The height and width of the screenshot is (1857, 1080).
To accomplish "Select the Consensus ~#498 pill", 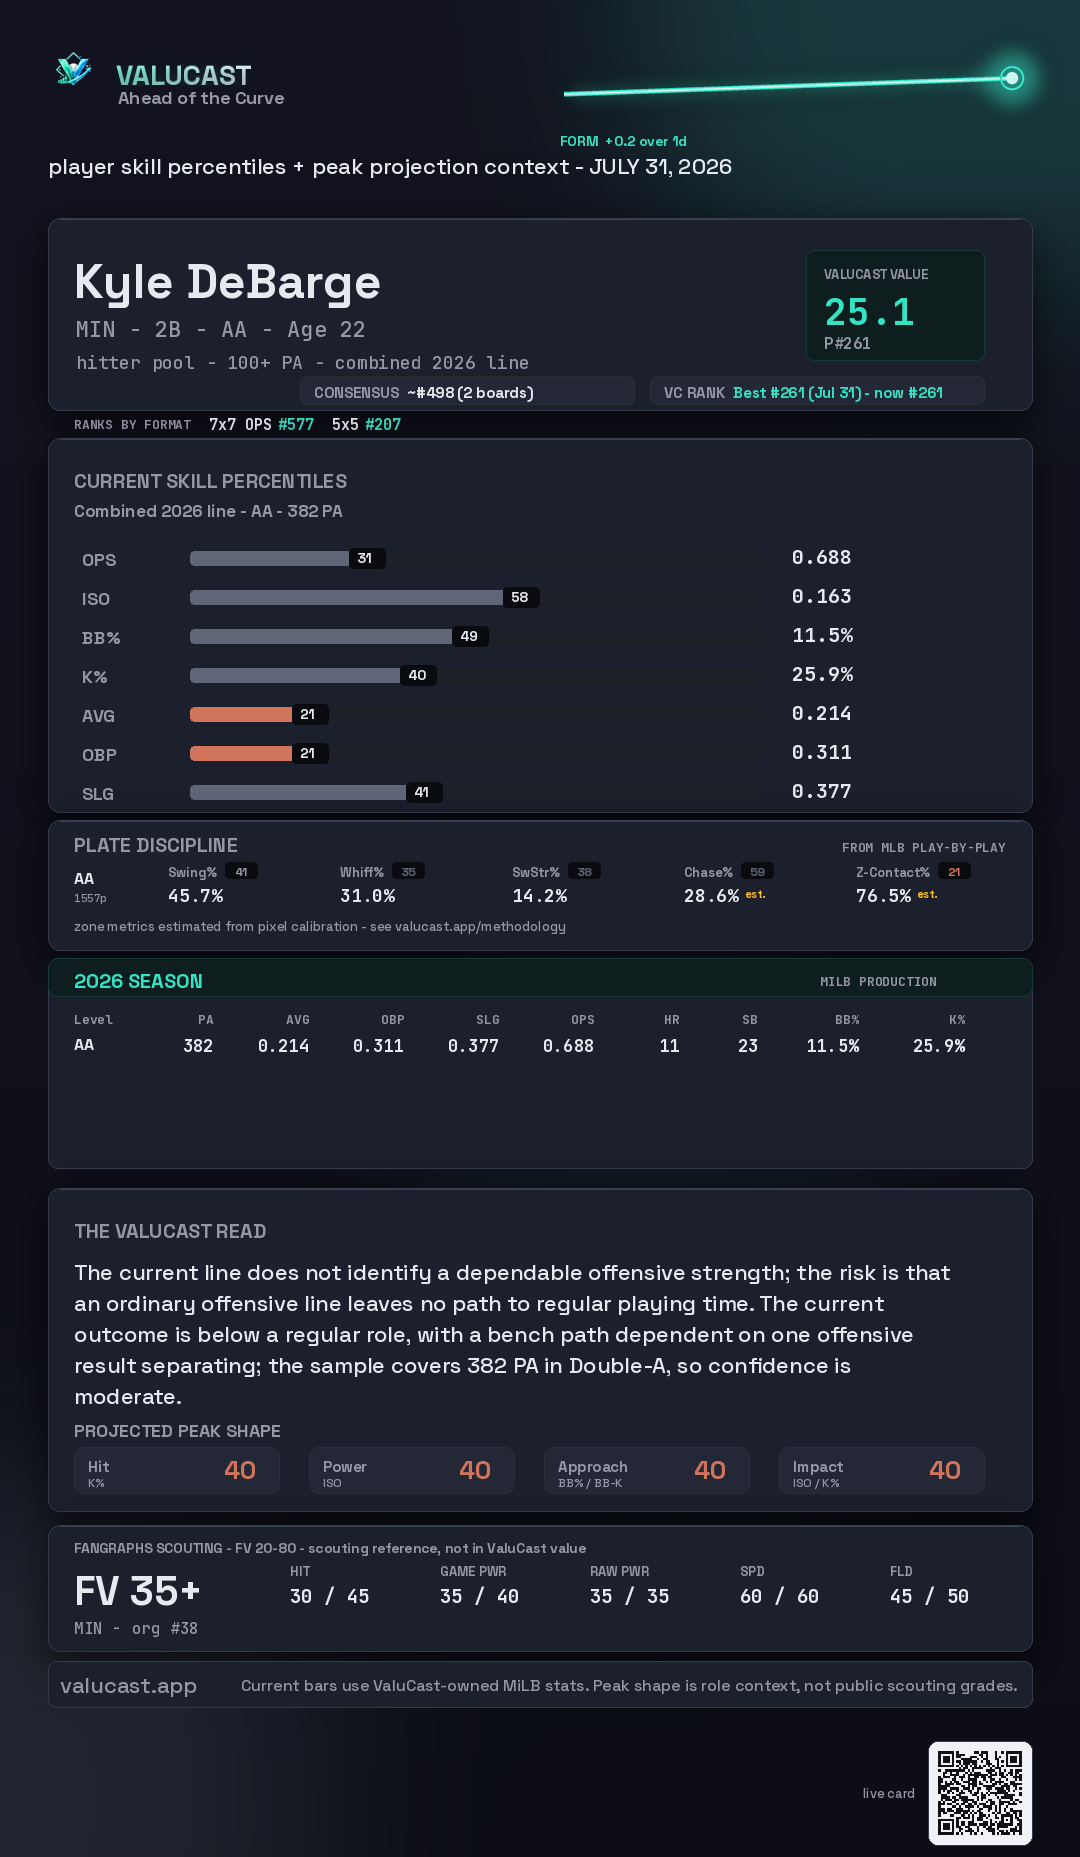I will coord(467,392).
